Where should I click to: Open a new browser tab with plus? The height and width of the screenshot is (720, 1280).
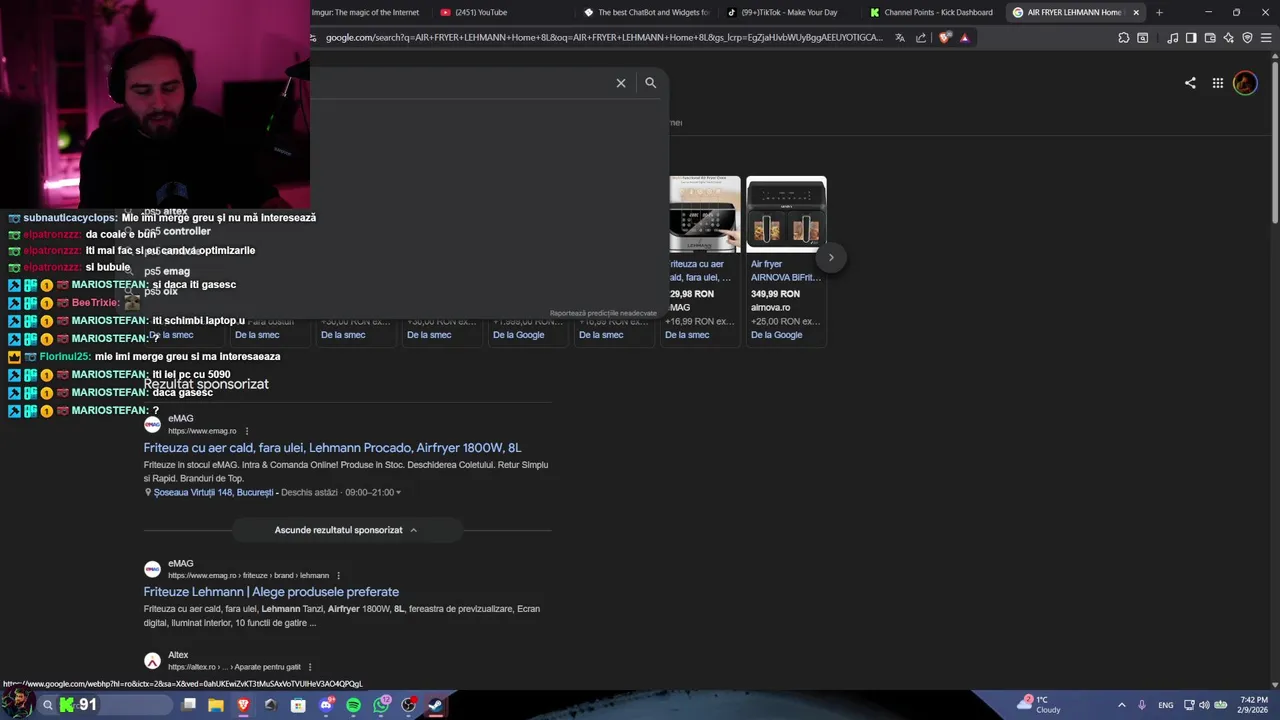[1159, 12]
